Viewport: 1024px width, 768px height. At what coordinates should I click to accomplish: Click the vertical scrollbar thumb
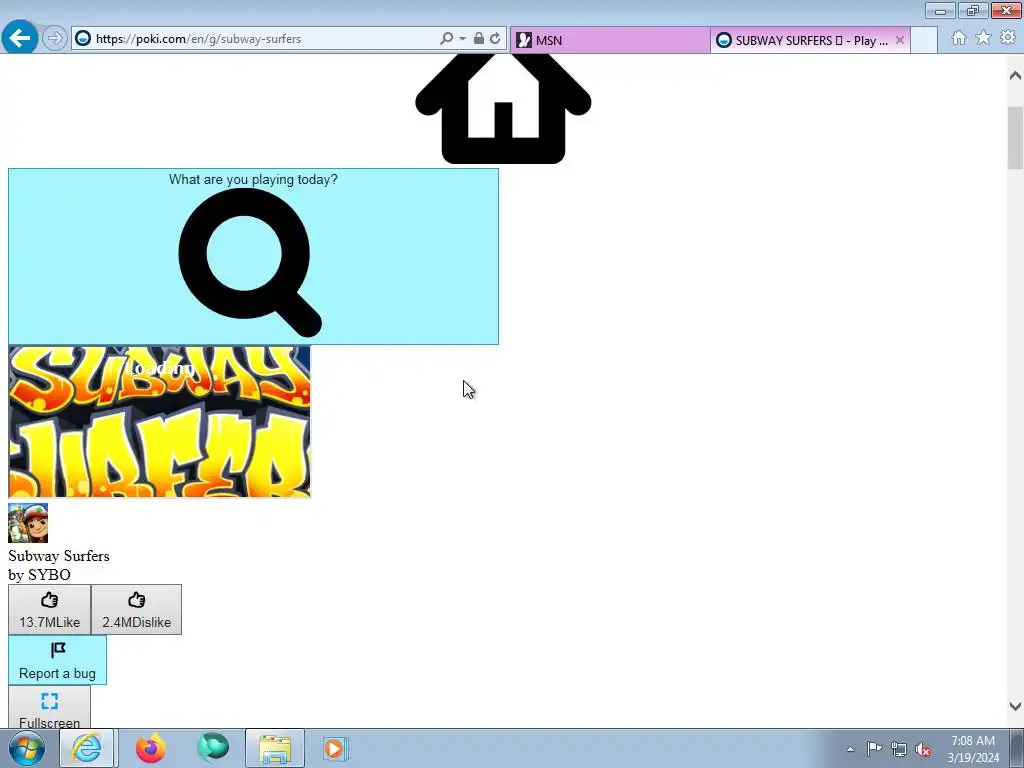tap(1015, 138)
